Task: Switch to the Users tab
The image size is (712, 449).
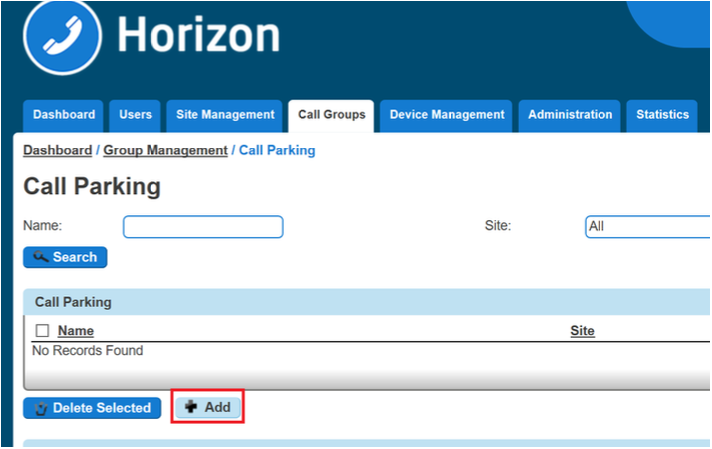Action: tap(135, 115)
